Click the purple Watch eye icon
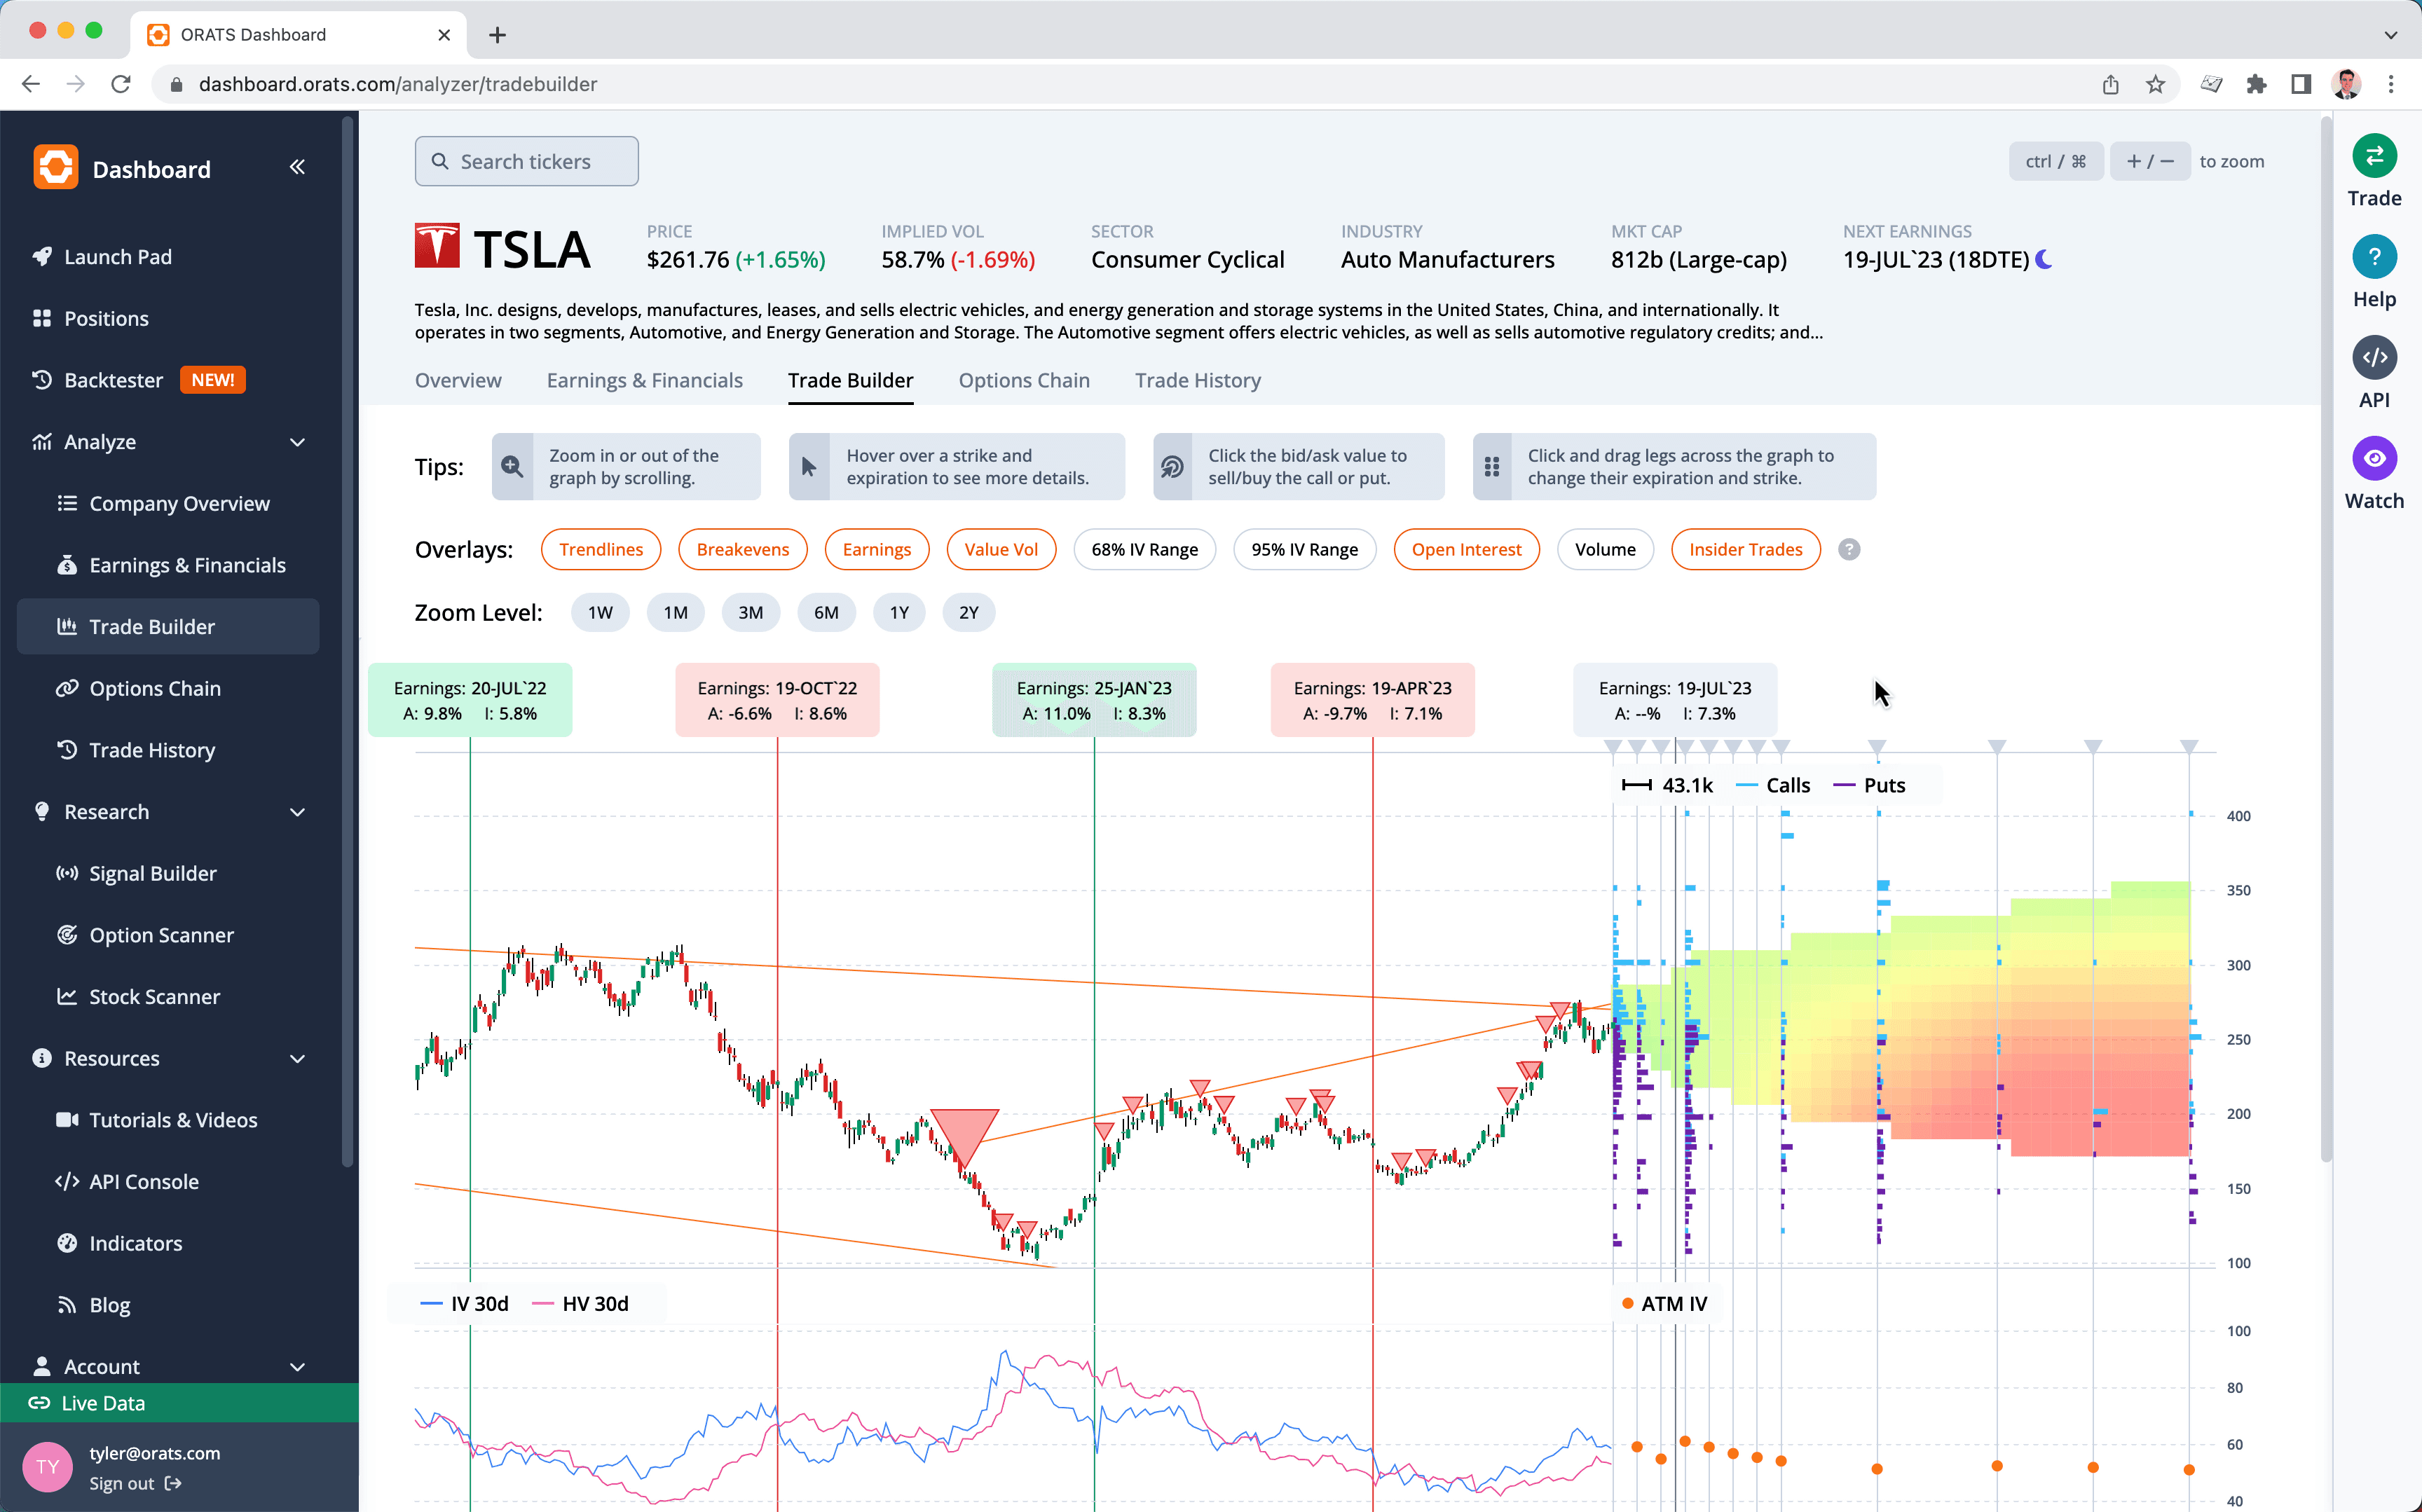Screen dimensions: 2422x1512 2374,459
